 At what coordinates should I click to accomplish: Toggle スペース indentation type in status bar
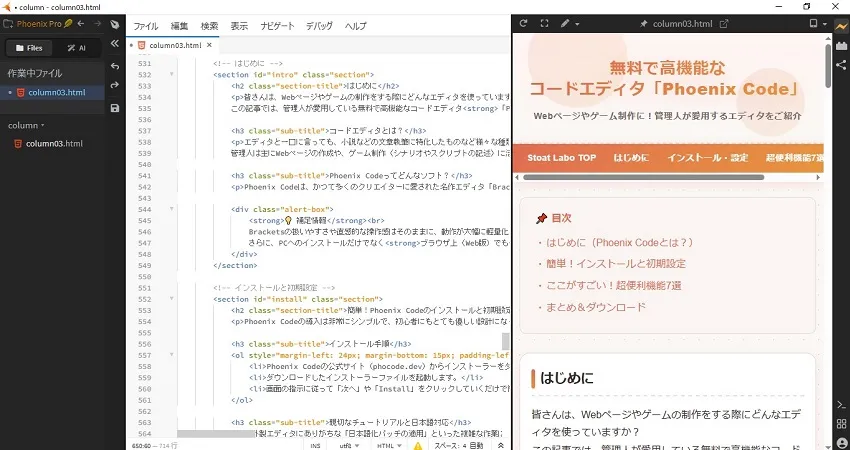tap(447, 446)
